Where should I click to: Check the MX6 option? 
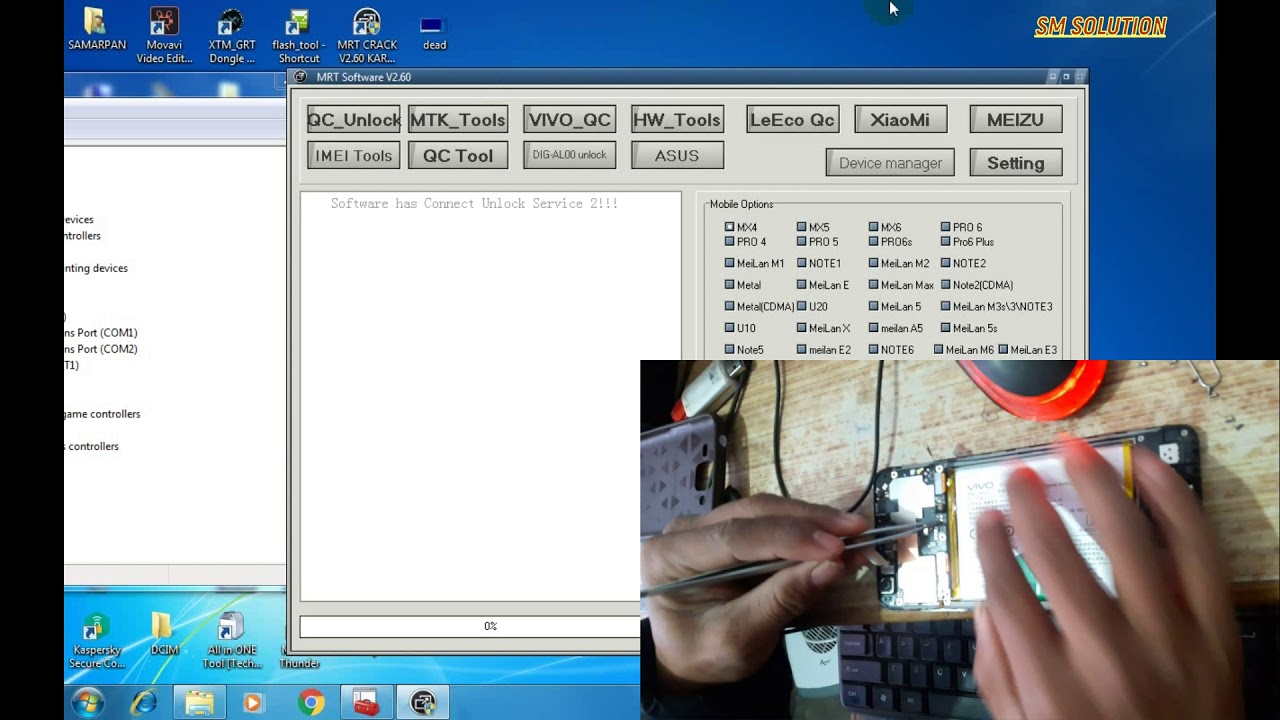click(873, 227)
